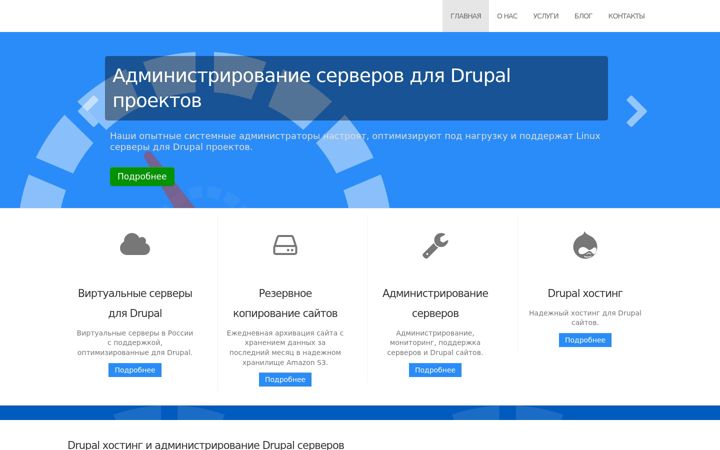Open the О НАС menu item
The height and width of the screenshot is (450, 720).
pyautogui.click(x=507, y=16)
